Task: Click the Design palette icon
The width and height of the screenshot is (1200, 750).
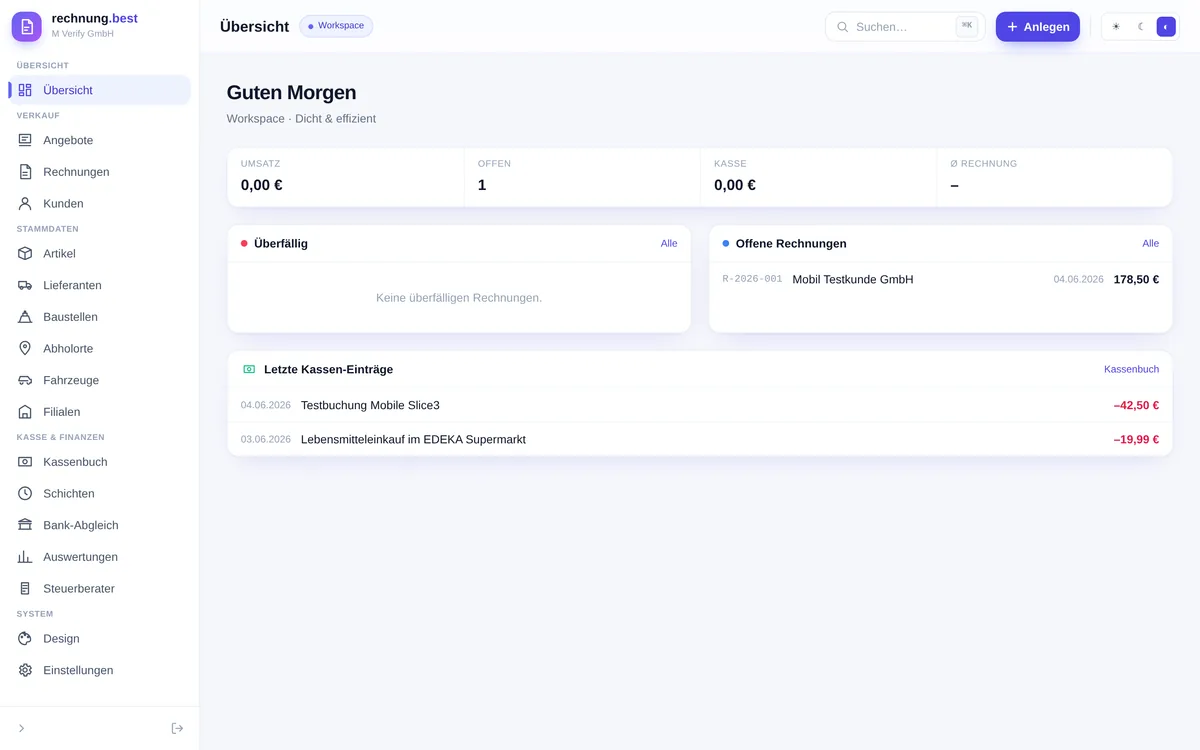Action: click(25, 638)
